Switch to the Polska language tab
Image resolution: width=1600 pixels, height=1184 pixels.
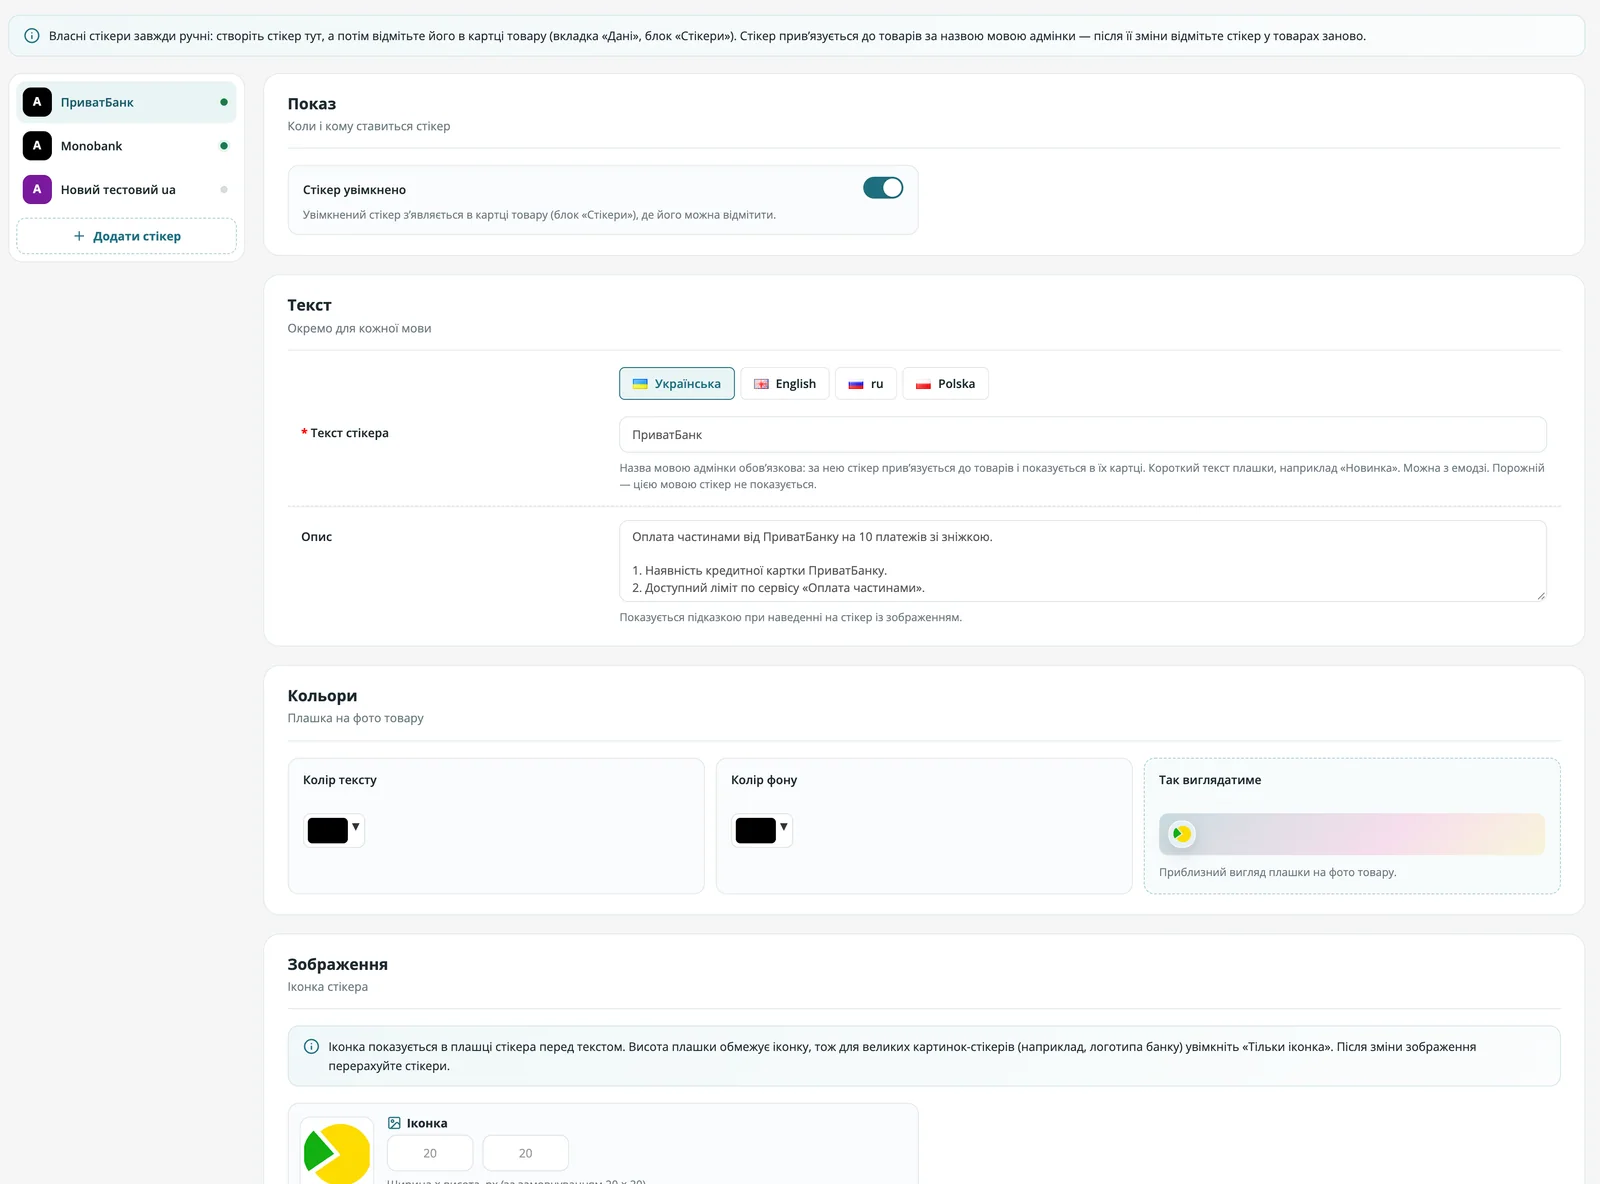(x=945, y=384)
